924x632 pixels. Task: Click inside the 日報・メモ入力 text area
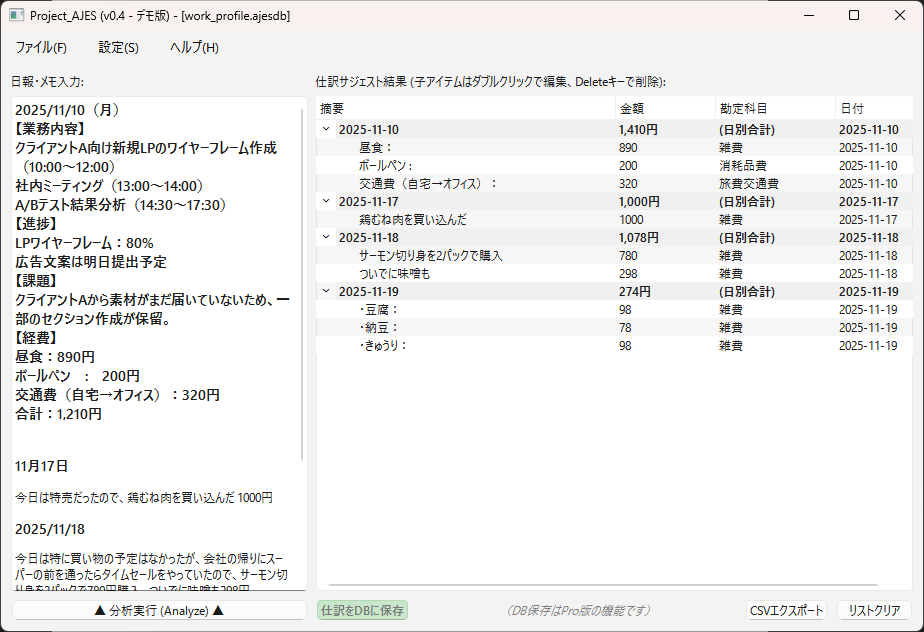click(x=156, y=440)
